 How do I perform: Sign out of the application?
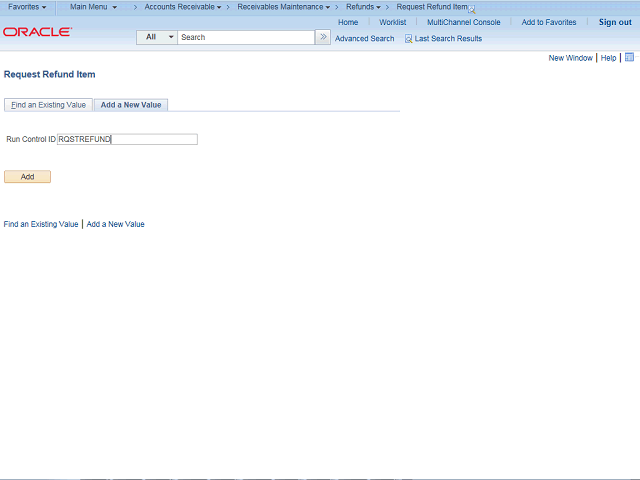coord(615,22)
